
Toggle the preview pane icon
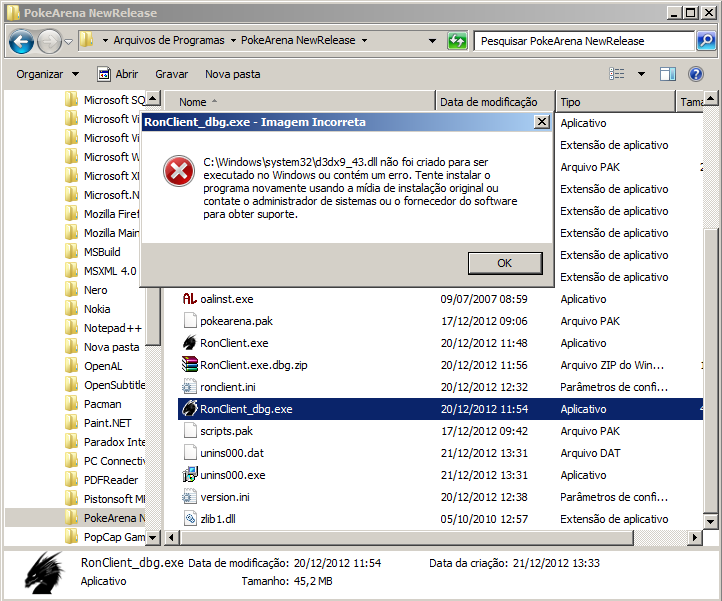668,74
